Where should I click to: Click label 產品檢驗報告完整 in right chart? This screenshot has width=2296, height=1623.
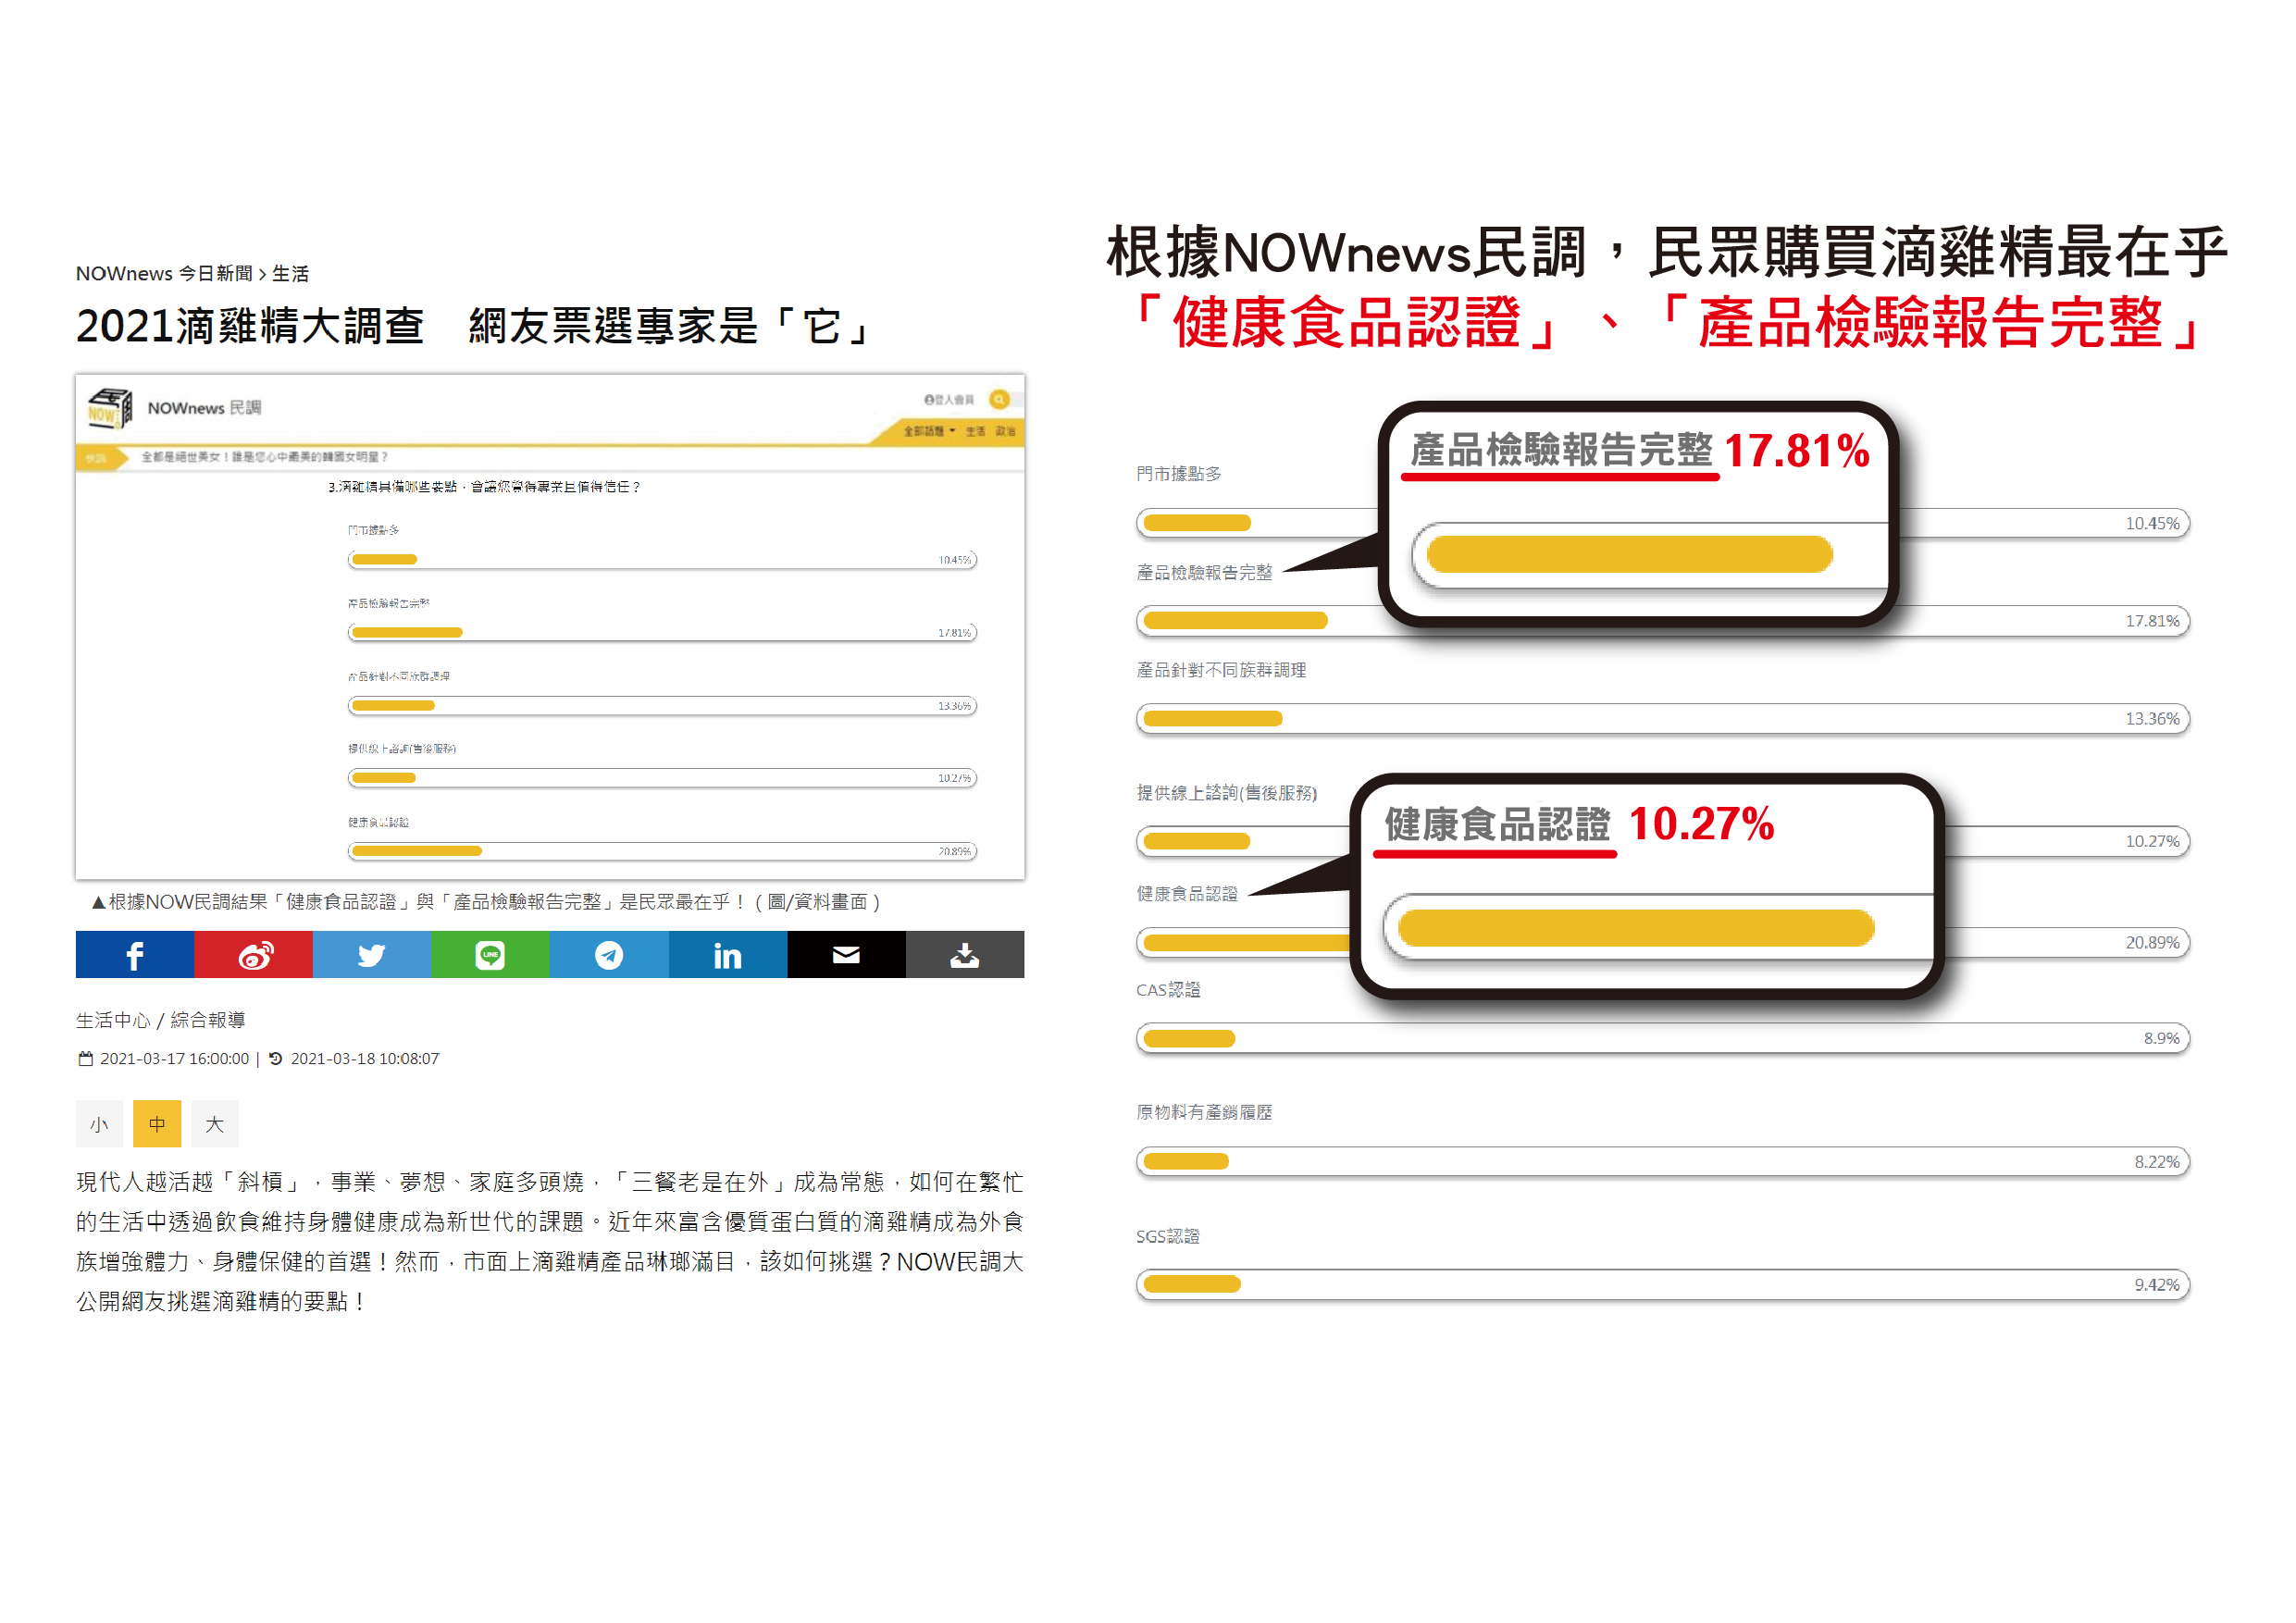1204,573
